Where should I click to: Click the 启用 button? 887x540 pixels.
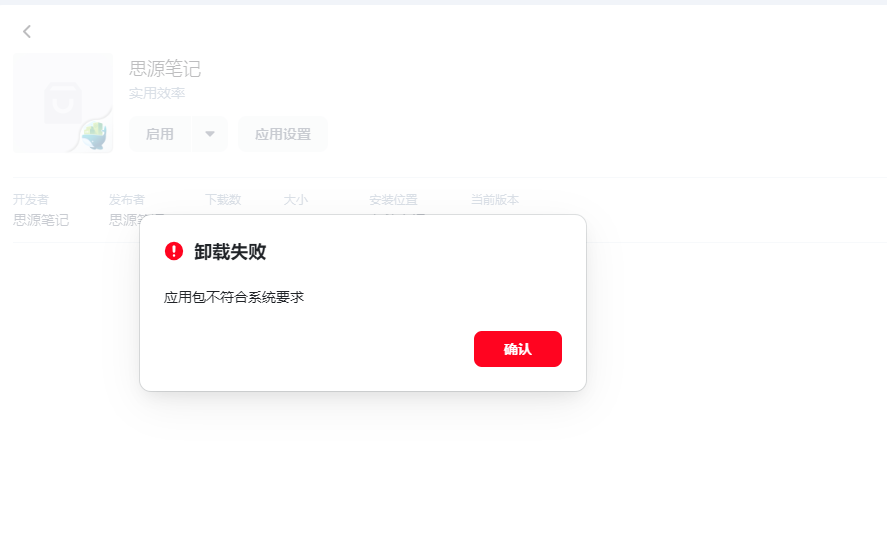click(x=160, y=134)
